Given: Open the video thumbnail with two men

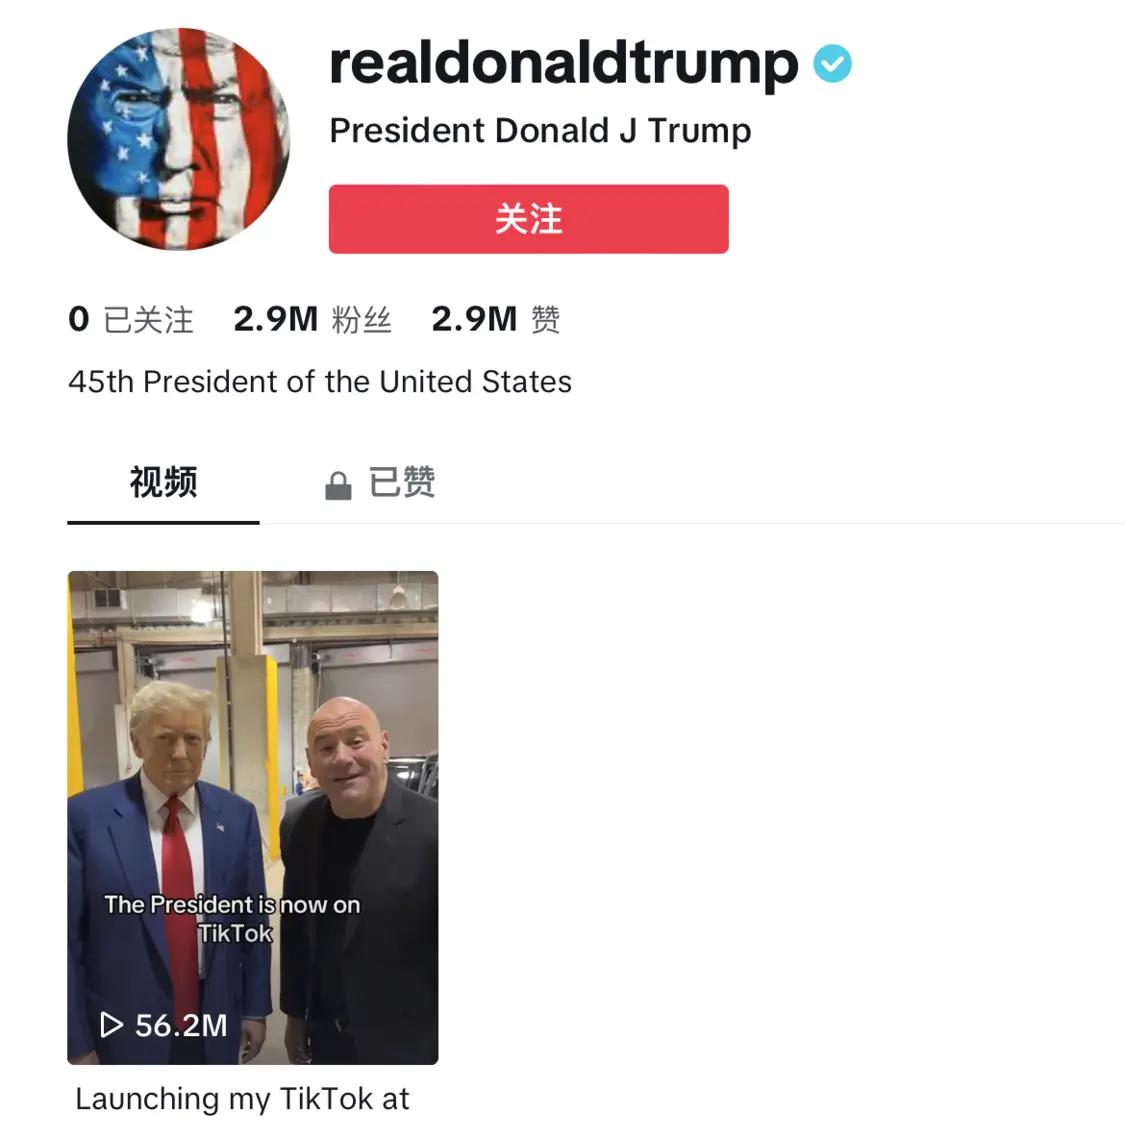Looking at the screenshot, I should tap(253, 818).
